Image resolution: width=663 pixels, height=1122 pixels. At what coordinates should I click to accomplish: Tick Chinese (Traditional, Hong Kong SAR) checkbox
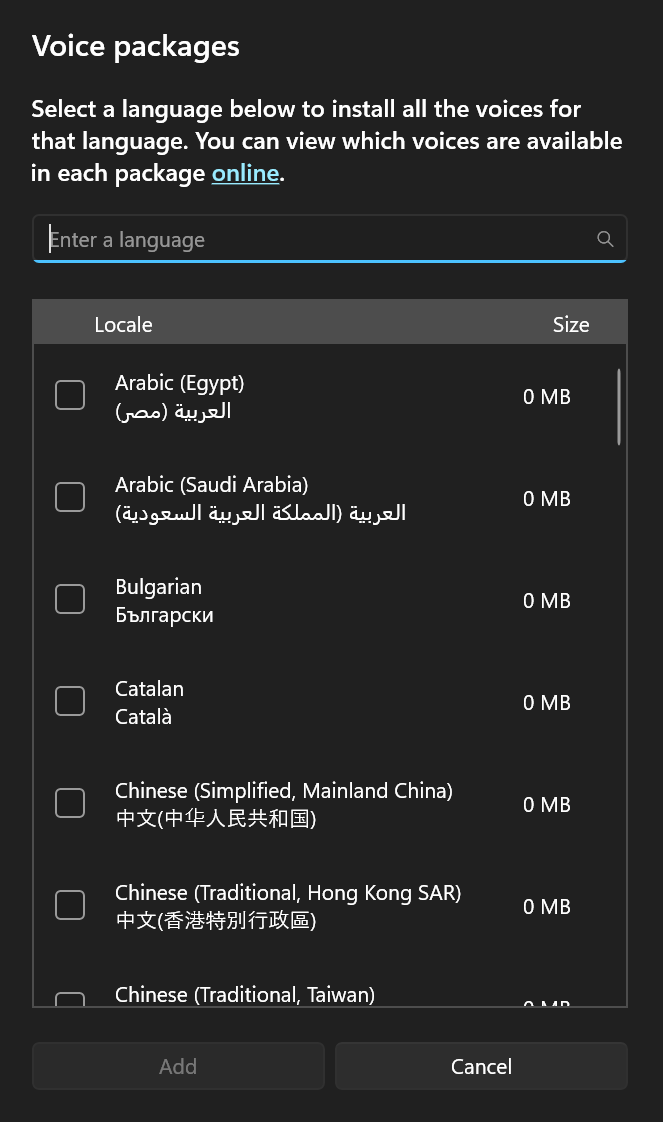point(70,905)
